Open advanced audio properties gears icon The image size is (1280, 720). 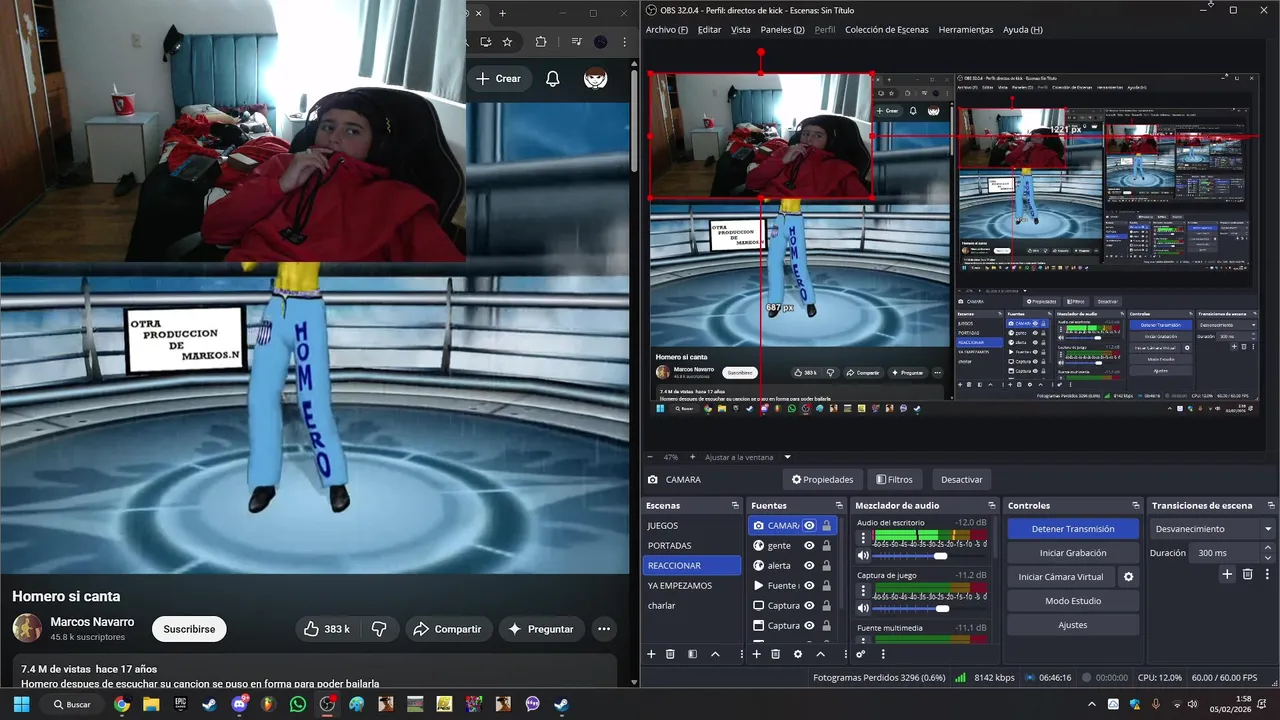[x=860, y=654]
